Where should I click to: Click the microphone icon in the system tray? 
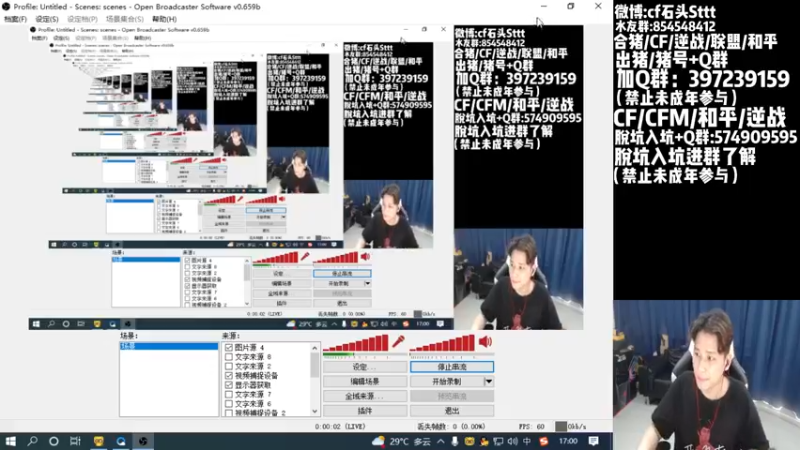[455, 441]
